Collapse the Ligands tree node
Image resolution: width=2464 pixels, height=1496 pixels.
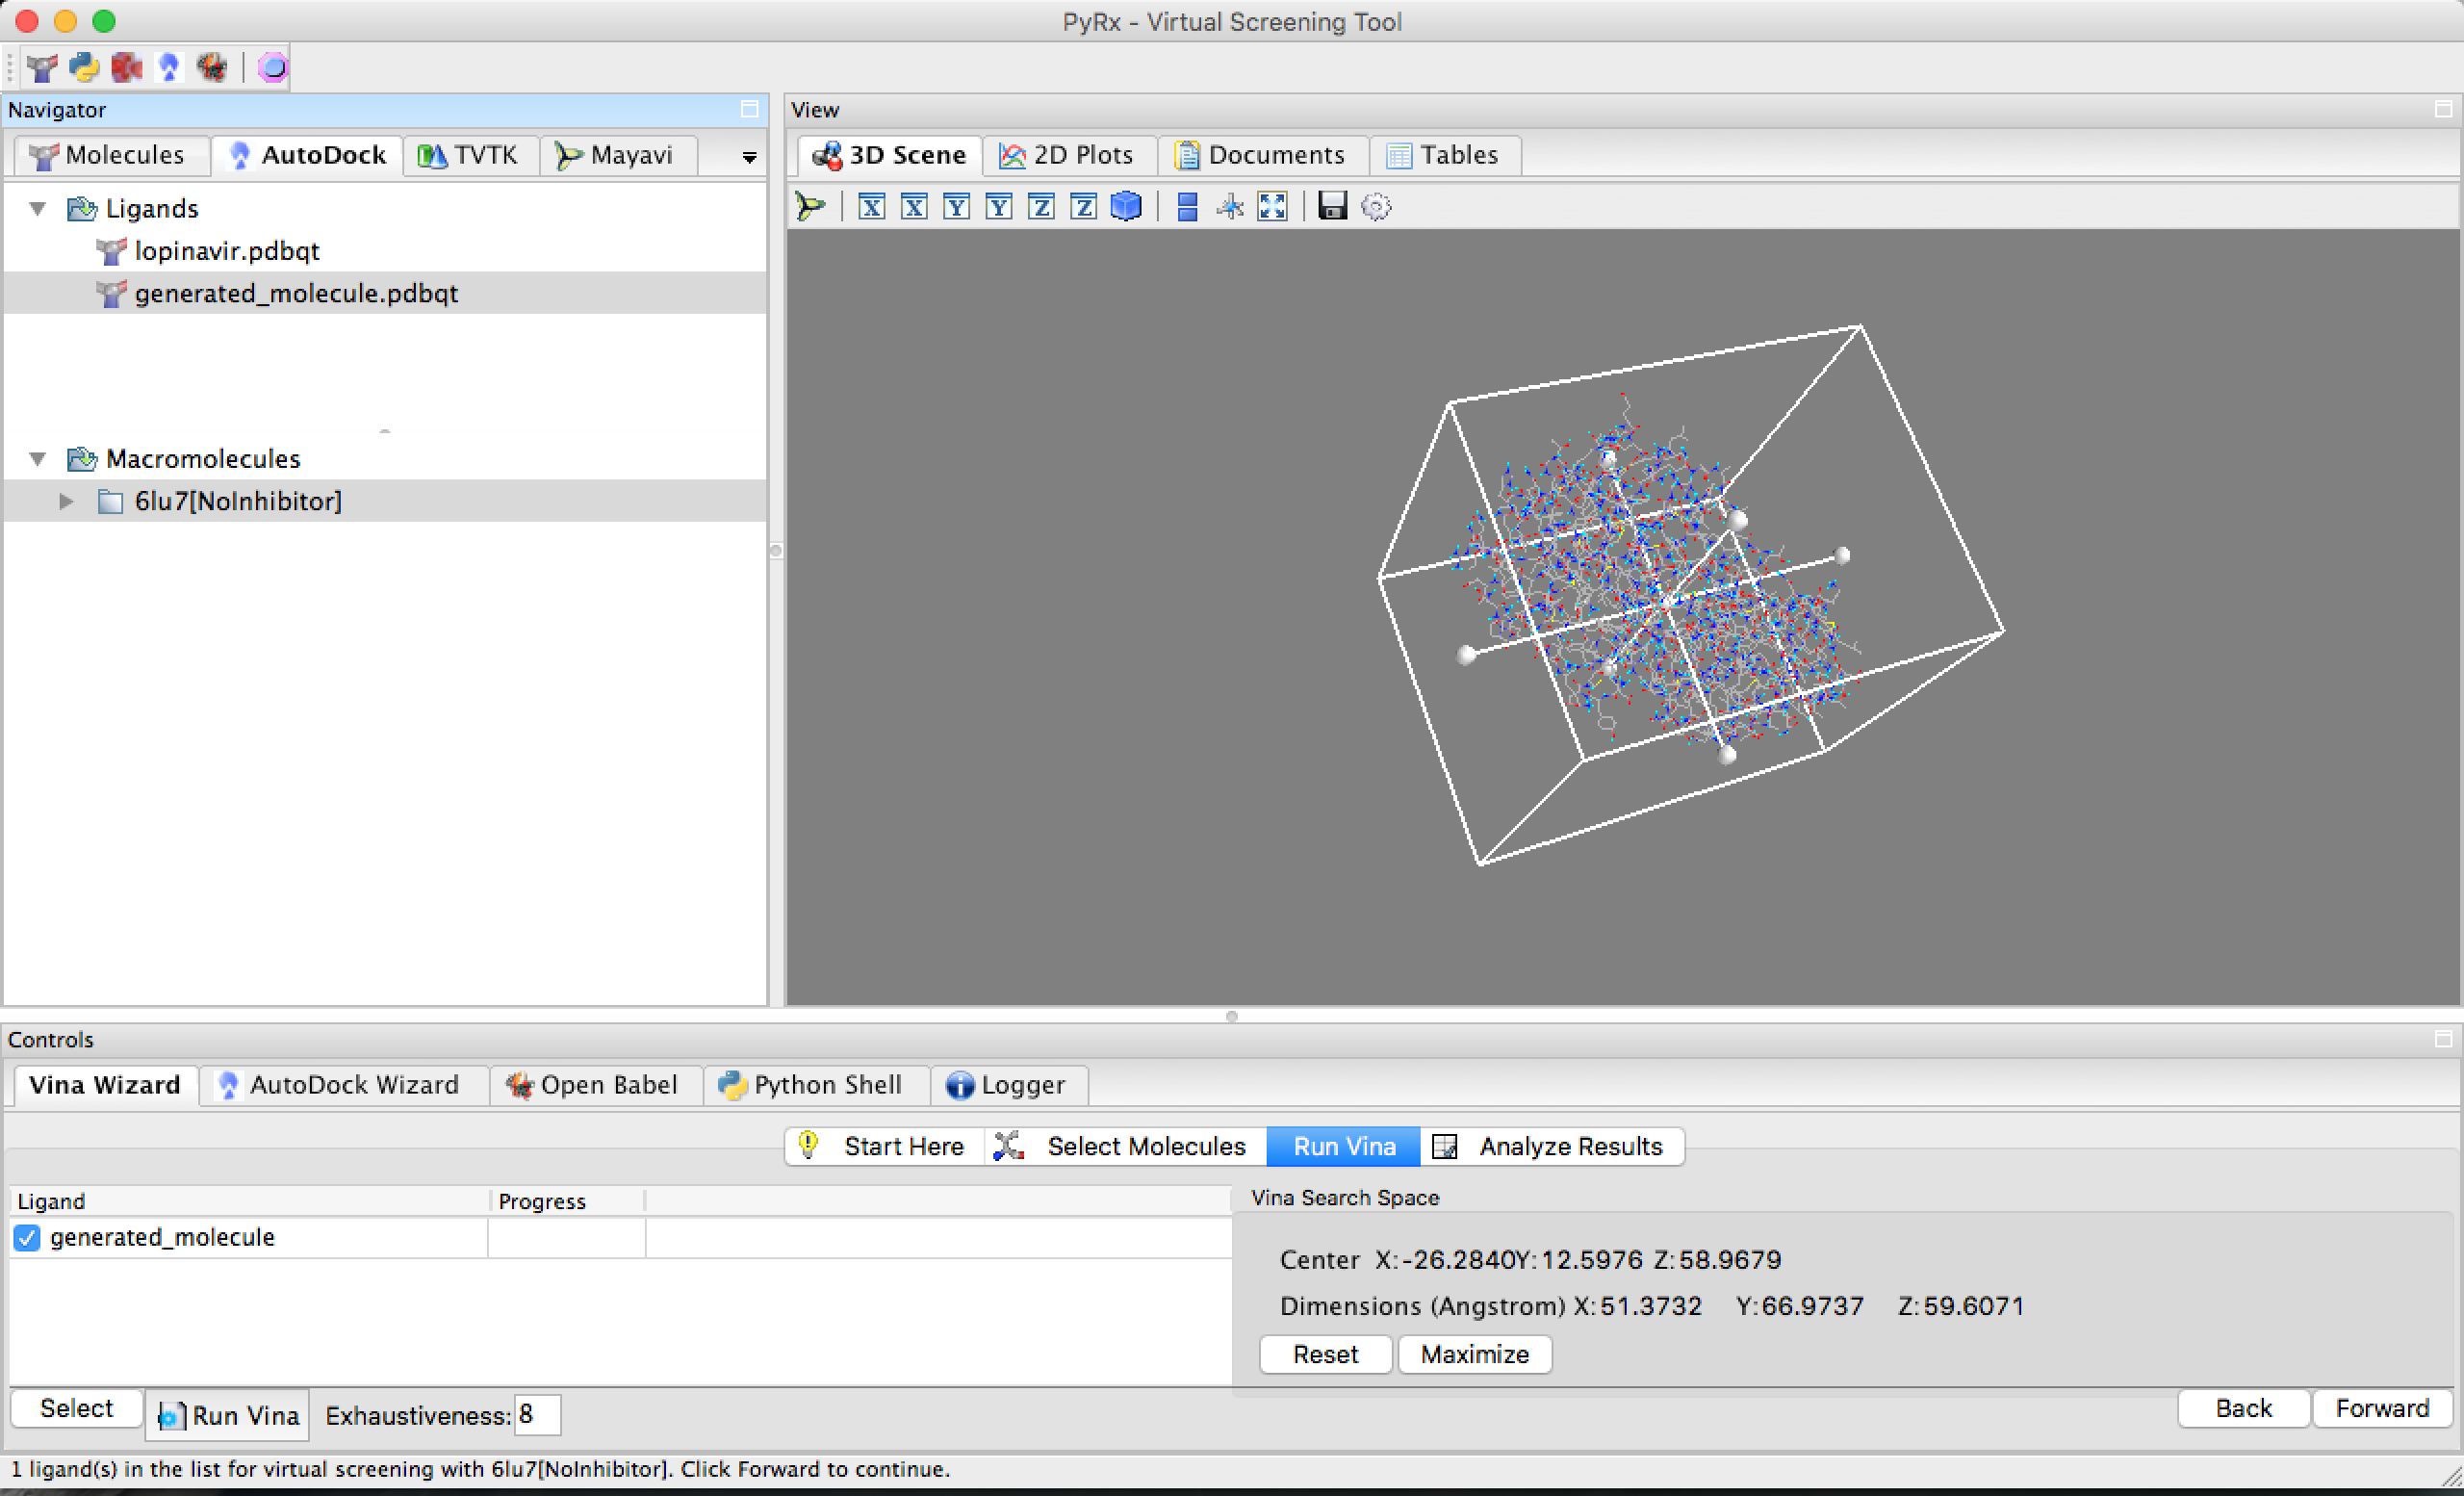coord(38,209)
